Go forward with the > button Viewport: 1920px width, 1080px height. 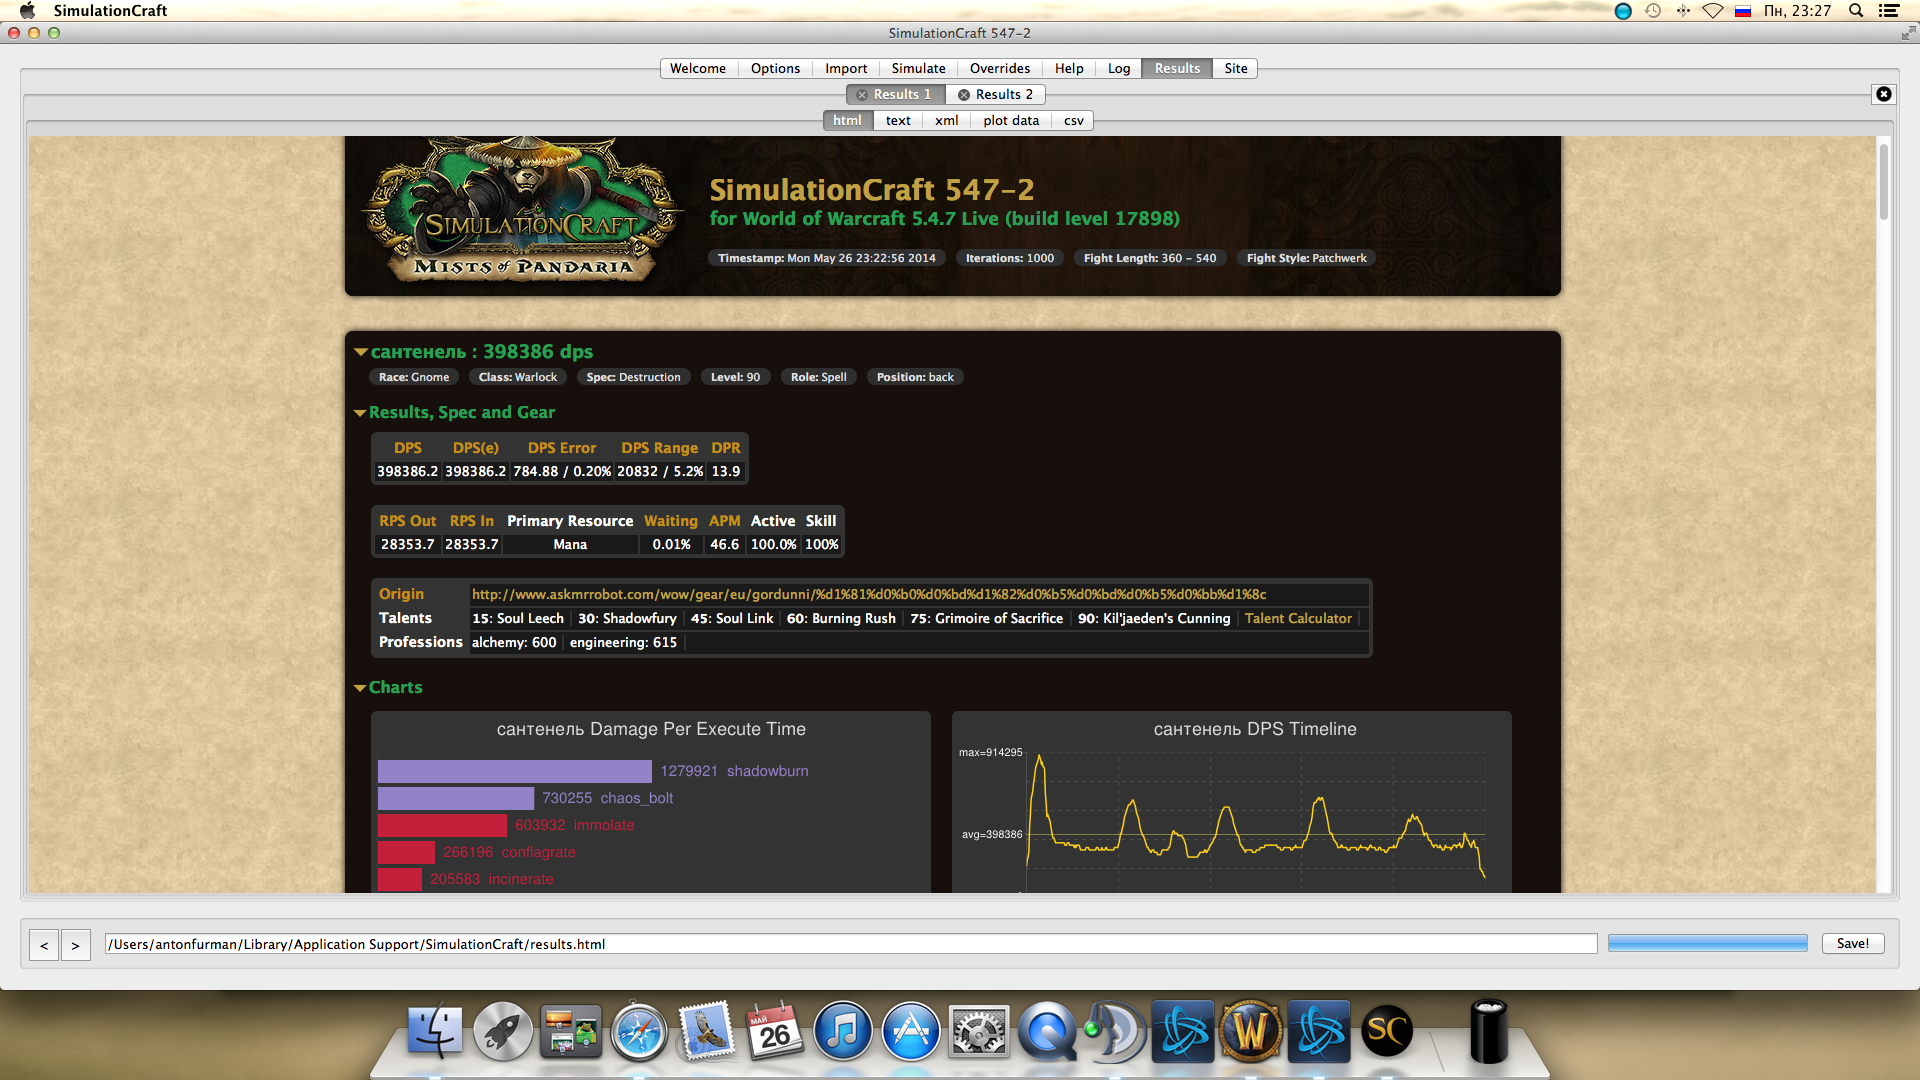pos(75,945)
